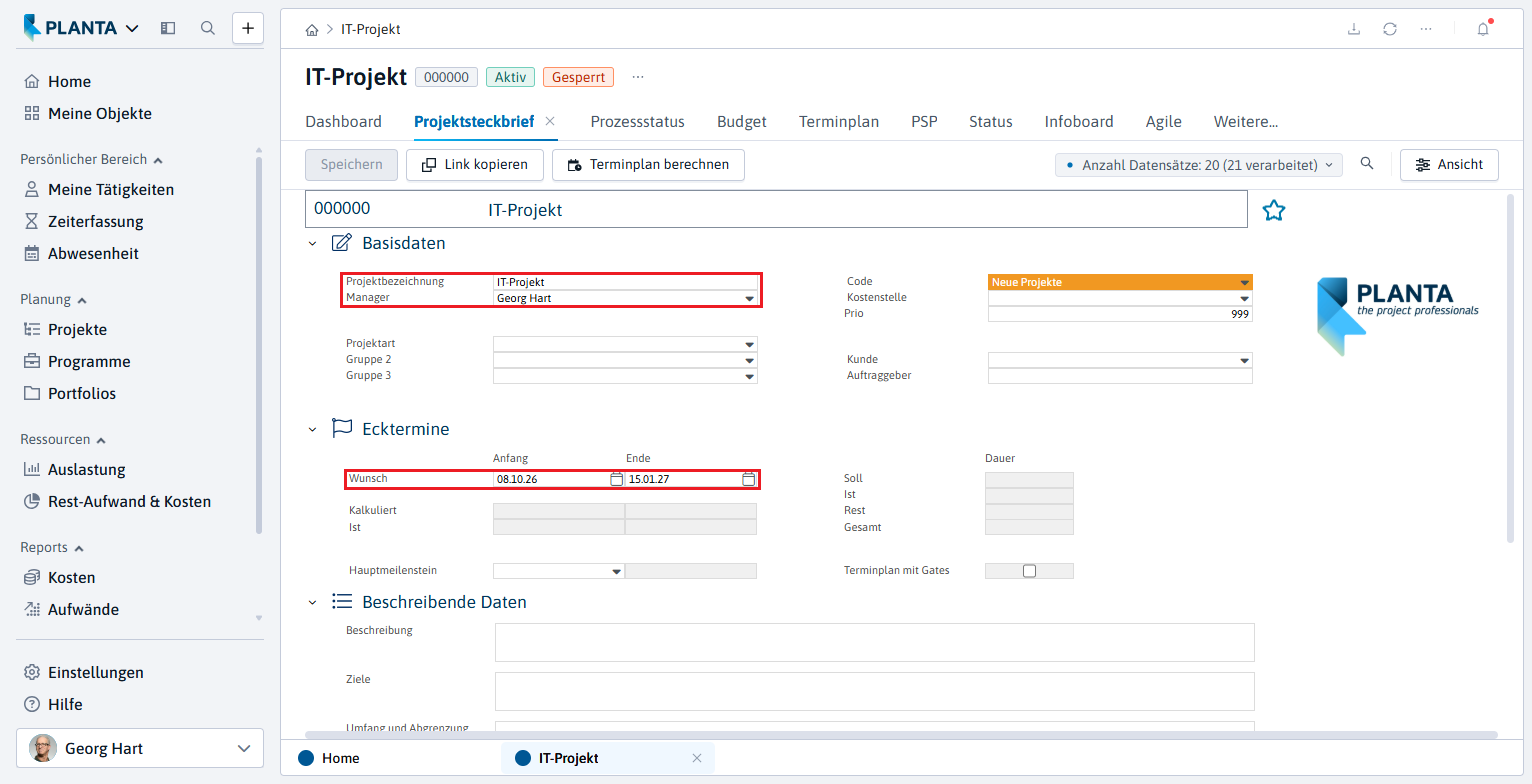Search records with toolbar magnifier icon
This screenshot has height=784, width=1532.
click(x=1367, y=164)
